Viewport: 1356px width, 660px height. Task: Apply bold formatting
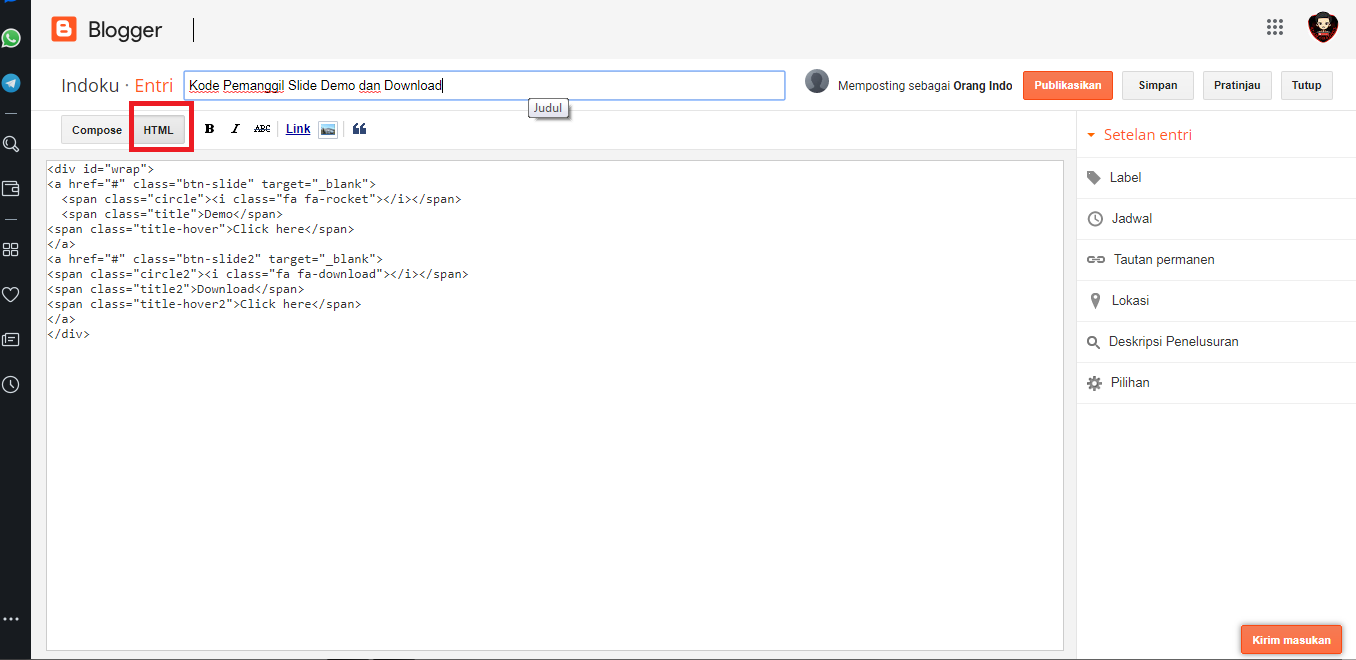click(x=209, y=129)
